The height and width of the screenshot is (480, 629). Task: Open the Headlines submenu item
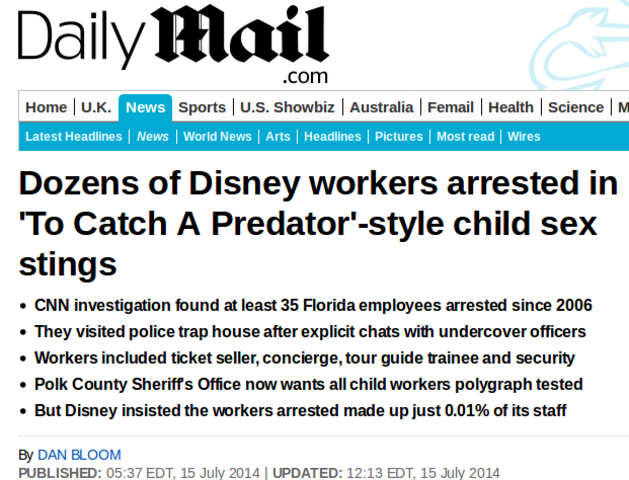tap(333, 136)
